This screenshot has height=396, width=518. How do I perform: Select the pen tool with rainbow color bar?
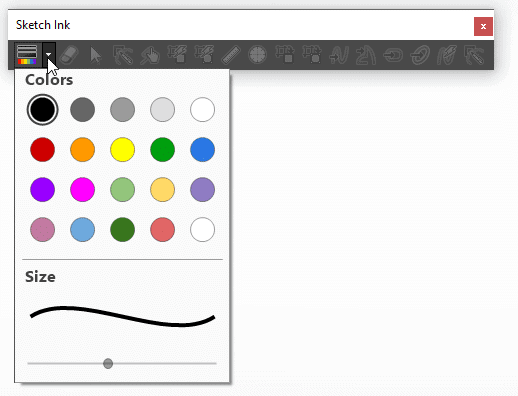(27, 54)
